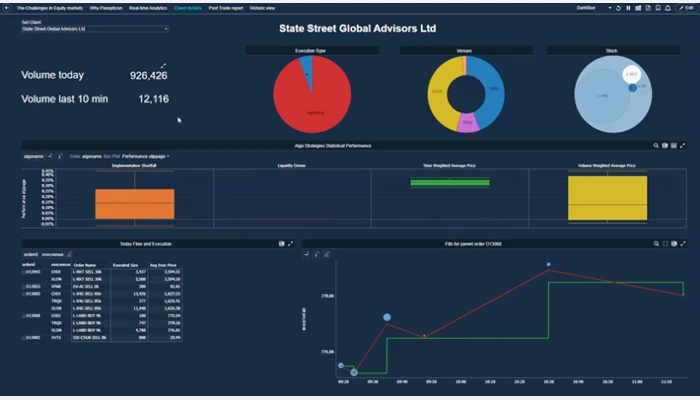Click the Order Name column header
The image size is (700, 400).
tap(85, 265)
